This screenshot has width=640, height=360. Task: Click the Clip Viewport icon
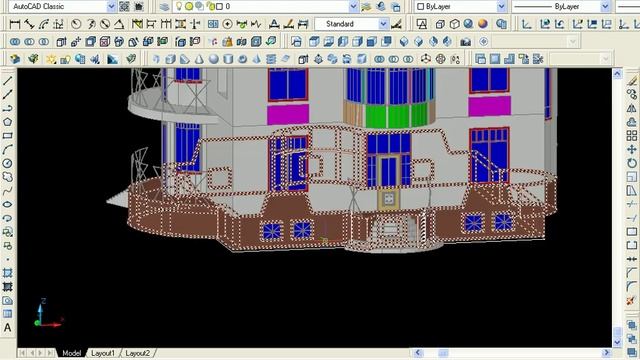point(538,59)
